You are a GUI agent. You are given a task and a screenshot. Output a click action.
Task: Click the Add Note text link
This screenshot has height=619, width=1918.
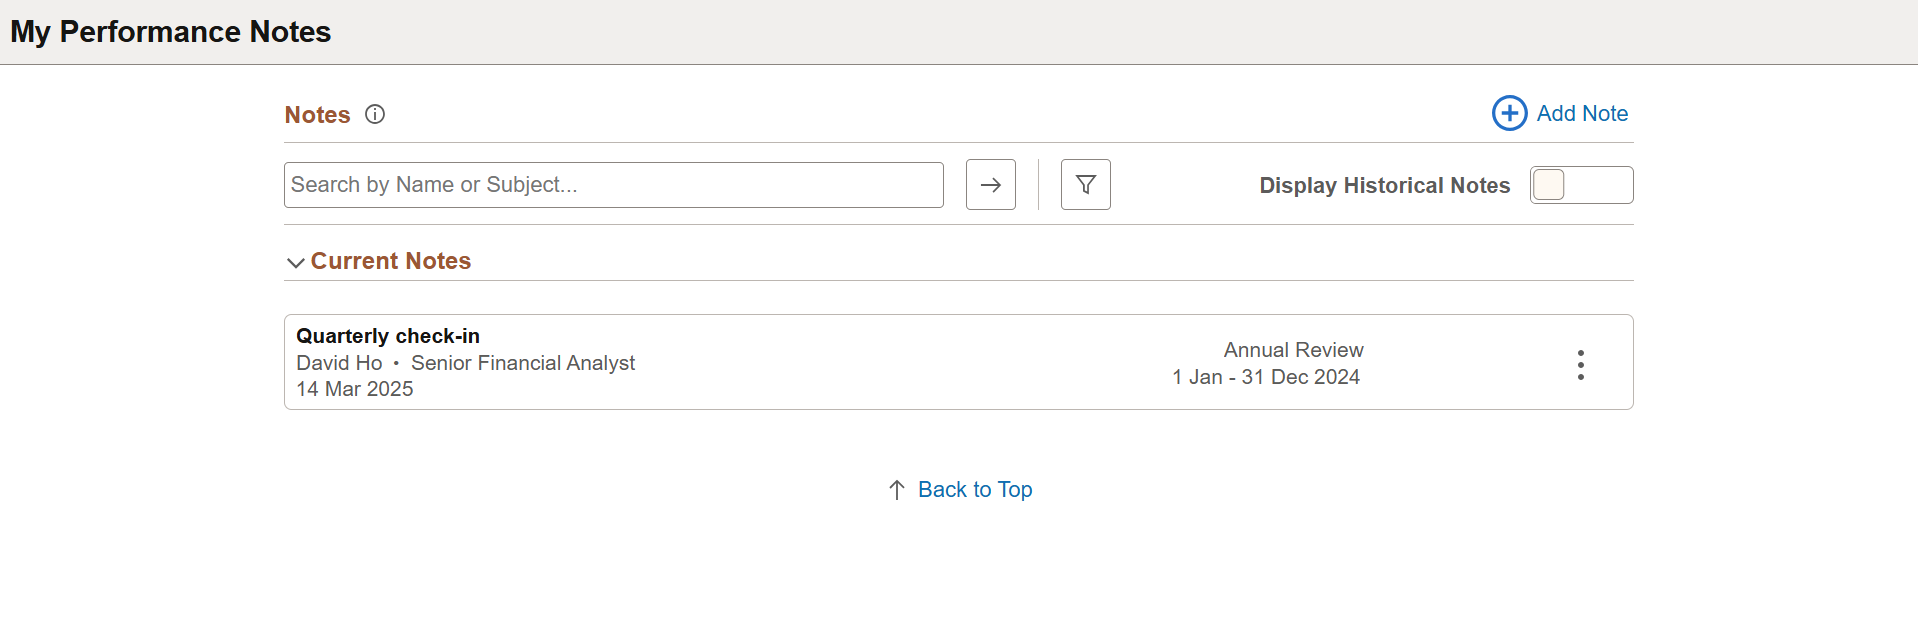tap(1582, 113)
